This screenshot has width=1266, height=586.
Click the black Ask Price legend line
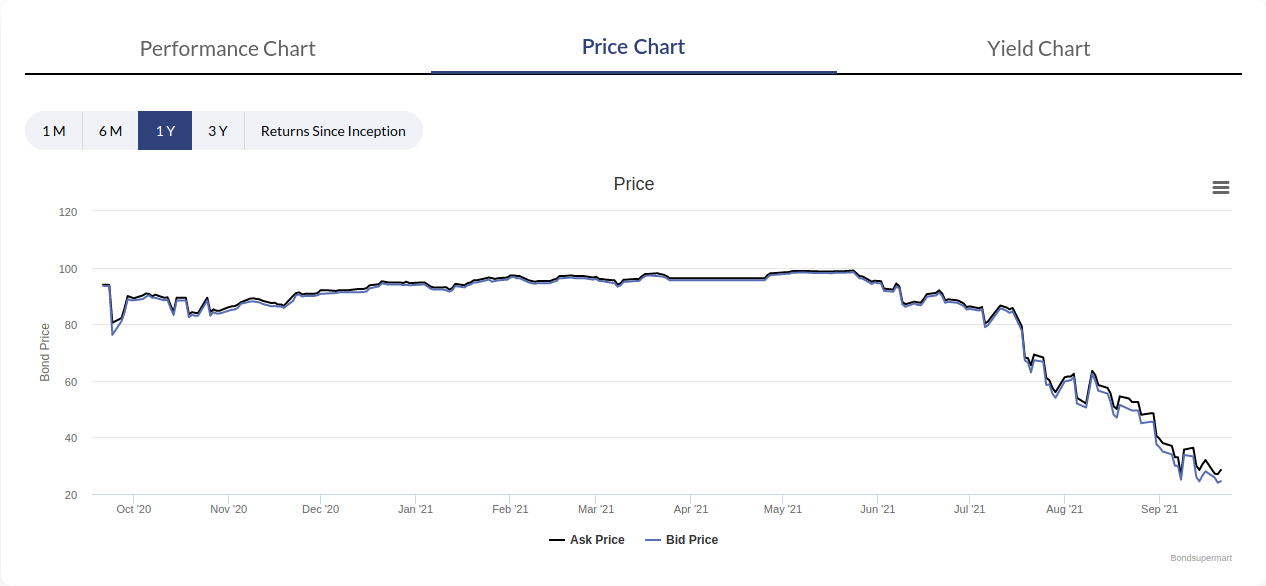coord(557,540)
